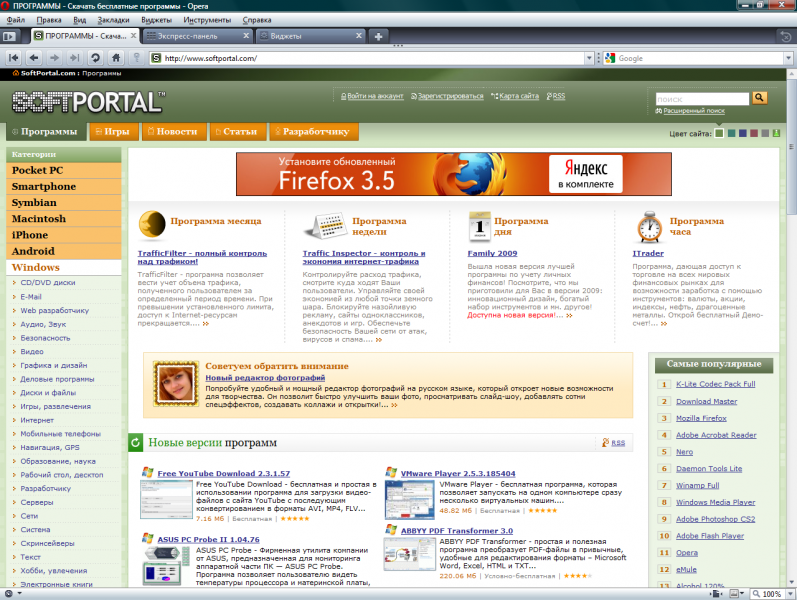Open the Opera sync status icon in status bar
The width and height of the screenshot is (797, 600).
pos(9,593)
